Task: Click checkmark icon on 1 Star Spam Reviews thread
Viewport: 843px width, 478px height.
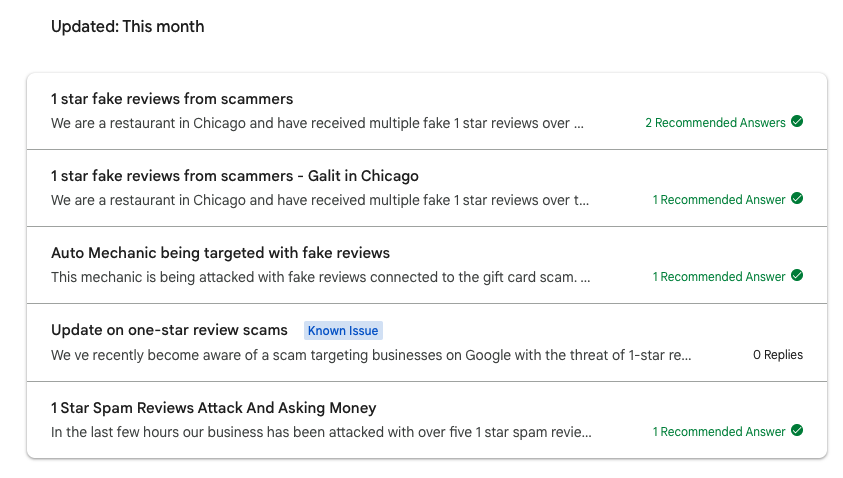Action: point(797,430)
